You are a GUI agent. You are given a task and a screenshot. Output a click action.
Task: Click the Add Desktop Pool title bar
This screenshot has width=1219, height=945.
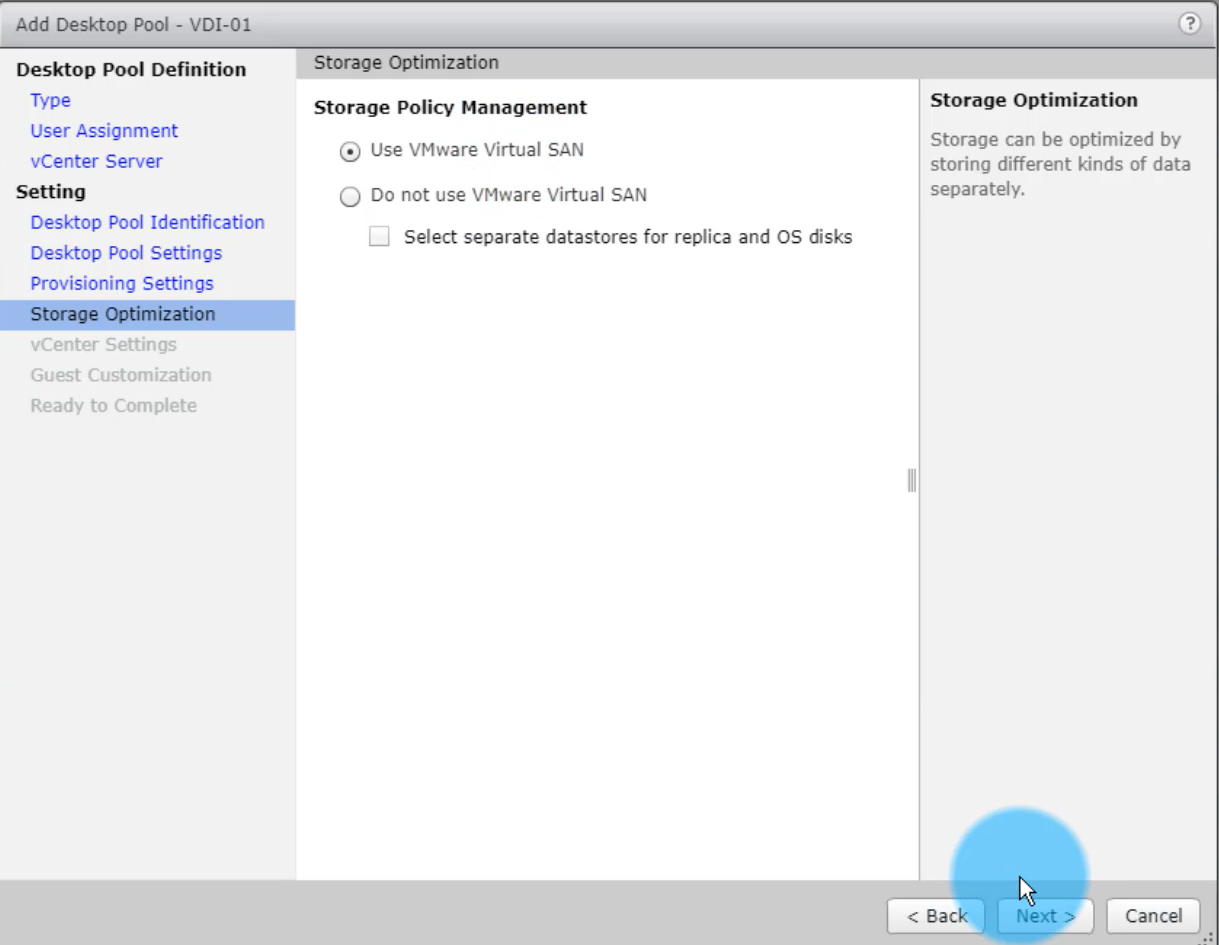pos(600,24)
